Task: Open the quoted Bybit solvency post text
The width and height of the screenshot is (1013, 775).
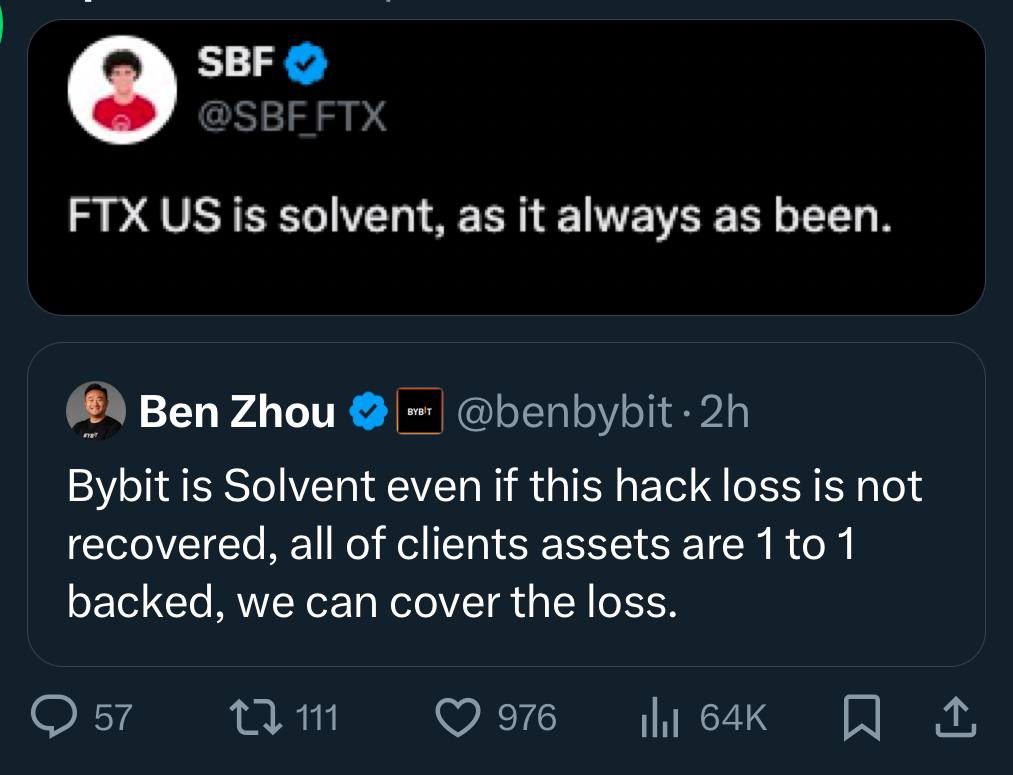Action: (x=494, y=543)
